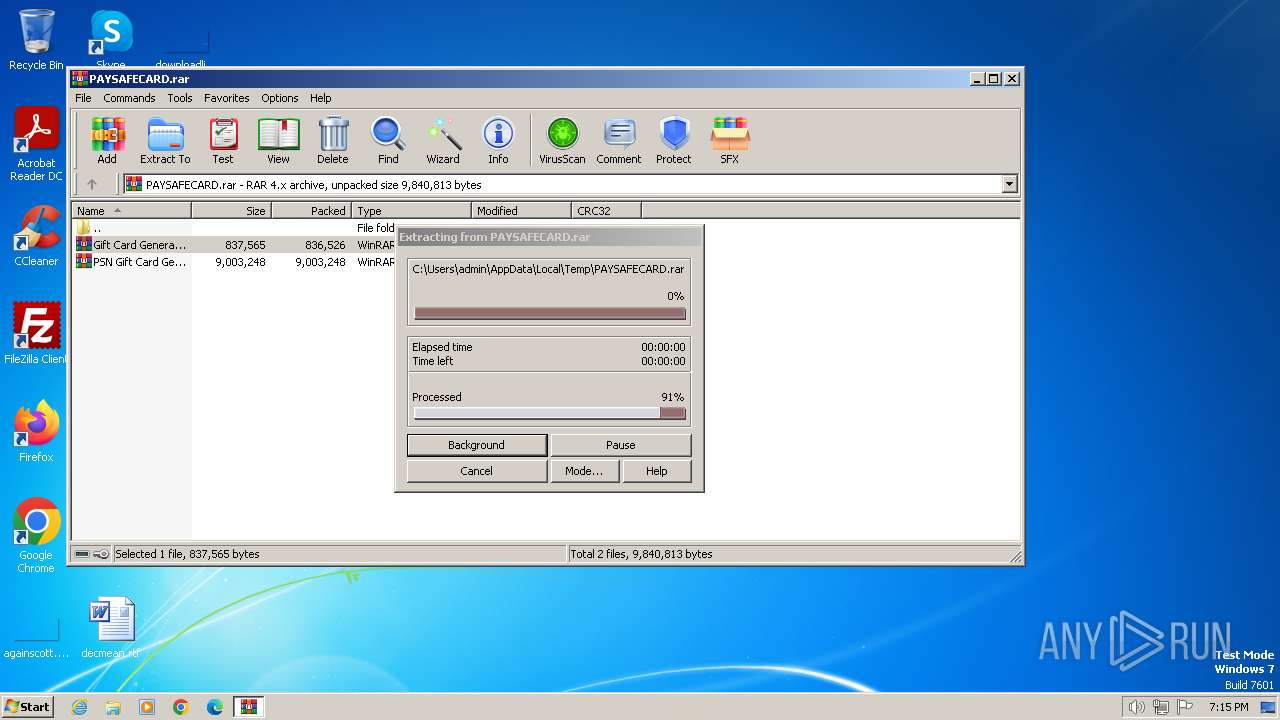Open the CCleaner desktop shortcut
Viewport: 1280px width, 720px height.
36,236
